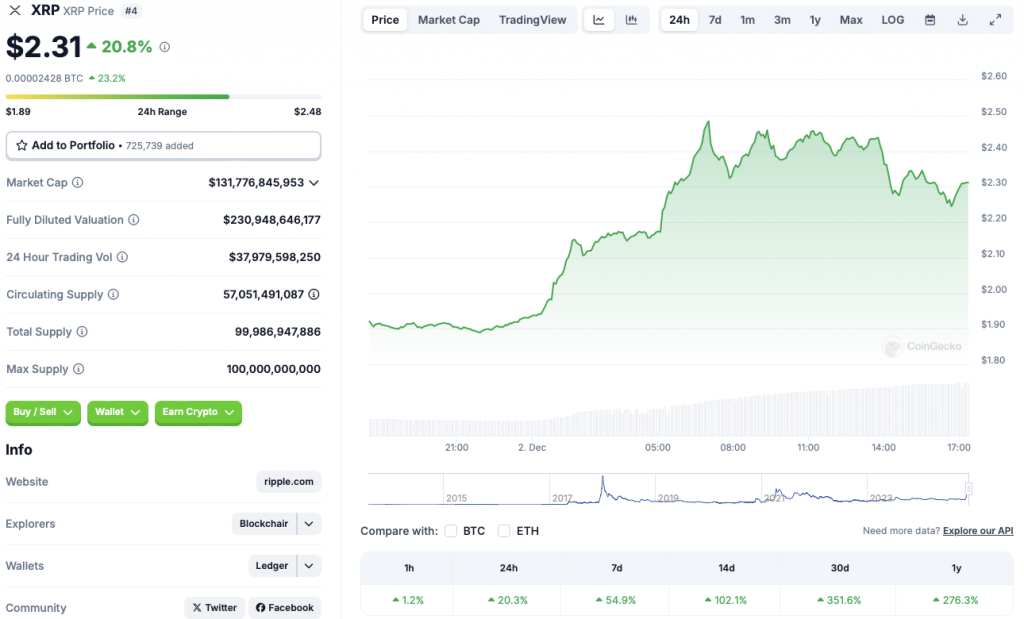Switch to TradingView tab
This screenshot has width=1024, height=619.
pyautogui.click(x=532, y=20)
